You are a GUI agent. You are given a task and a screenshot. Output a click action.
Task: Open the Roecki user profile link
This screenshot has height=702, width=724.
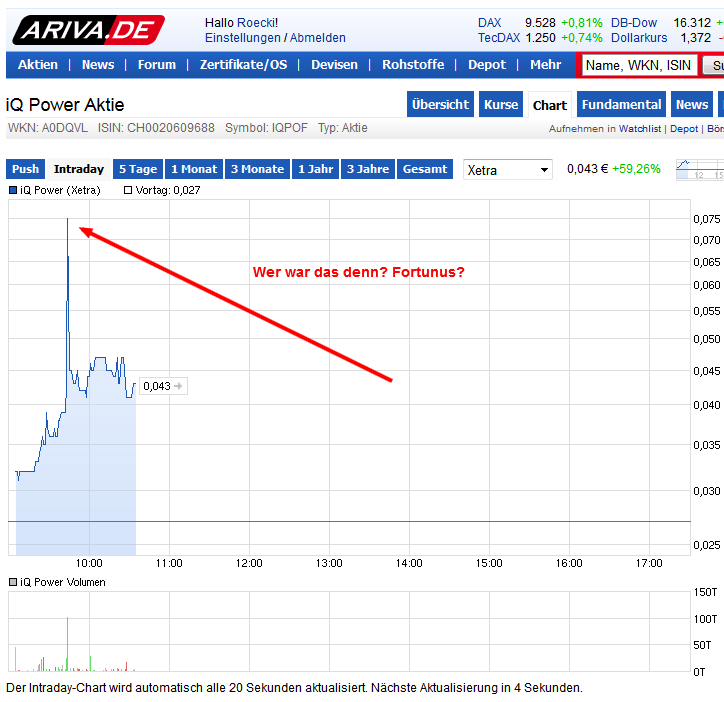pyautogui.click(x=256, y=23)
